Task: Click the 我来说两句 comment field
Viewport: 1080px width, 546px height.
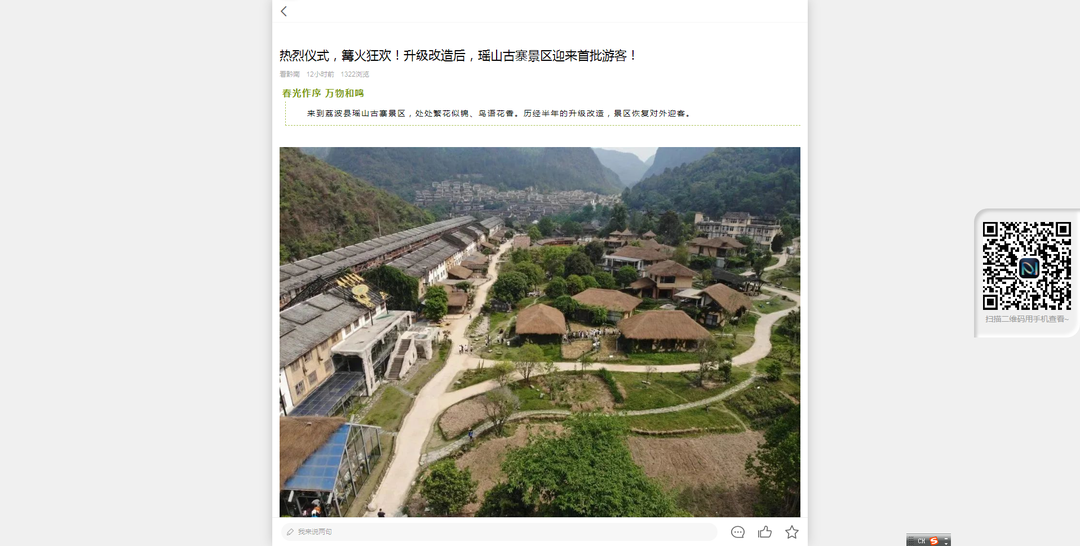Action: click(499, 532)
